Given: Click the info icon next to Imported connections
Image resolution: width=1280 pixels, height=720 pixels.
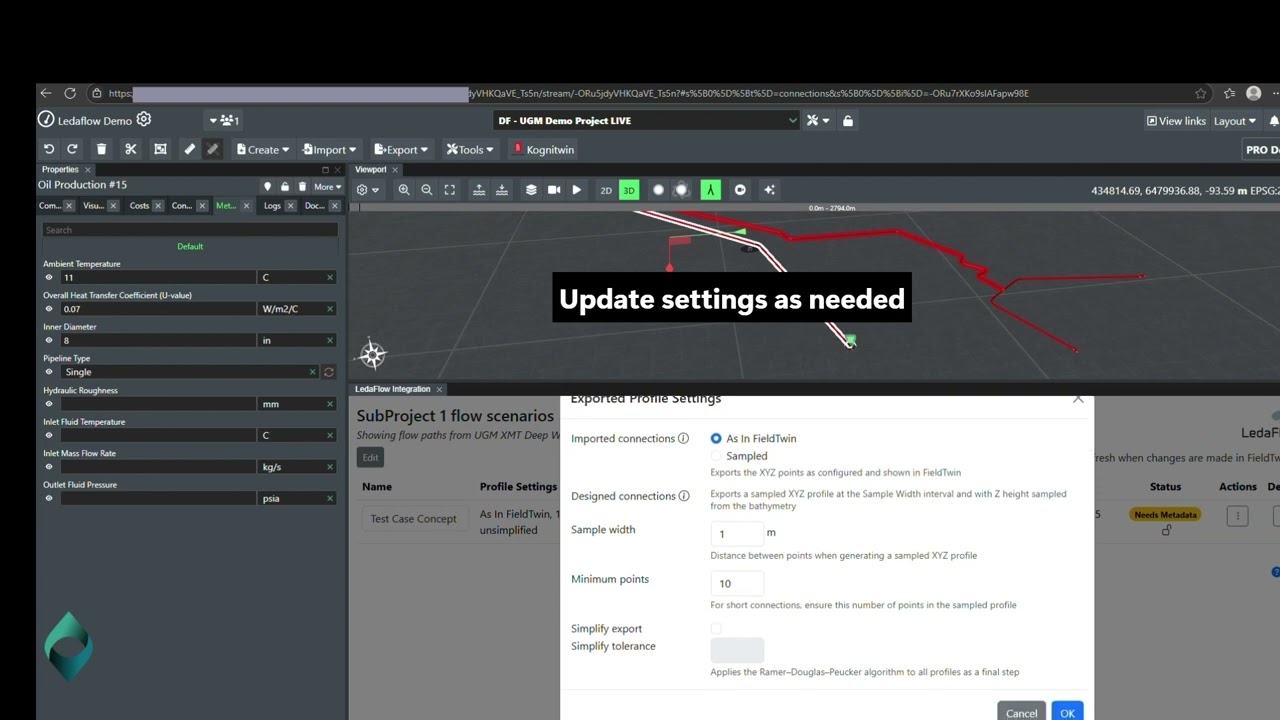Looking at the screenshot, I should point(683,438).
